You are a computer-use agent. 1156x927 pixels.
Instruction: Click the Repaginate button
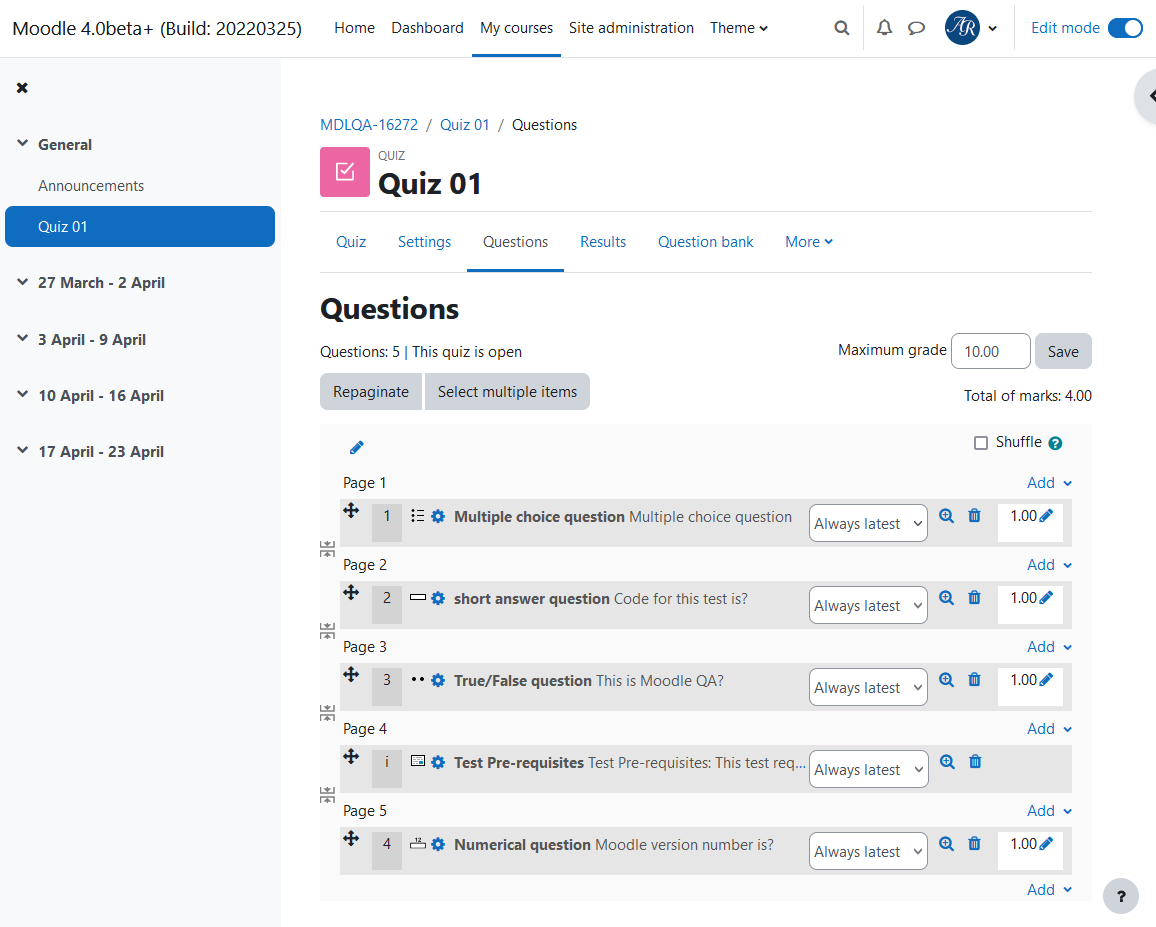pos(371,392)
